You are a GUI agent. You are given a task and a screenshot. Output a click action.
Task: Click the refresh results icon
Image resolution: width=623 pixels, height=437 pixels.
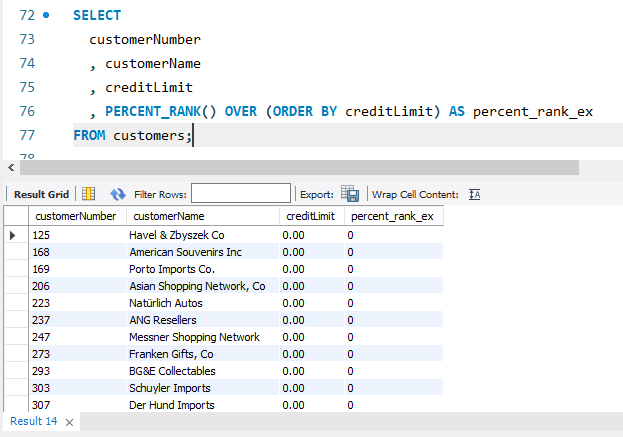pos(118,194)
